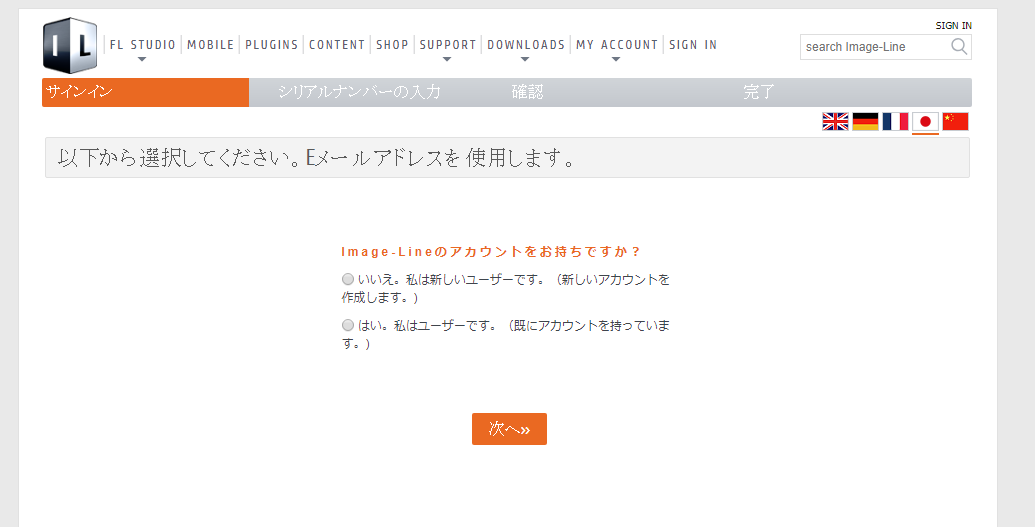
Task: Select the シリアルナンバーの入力 step tab
Action: pos(359,92)
